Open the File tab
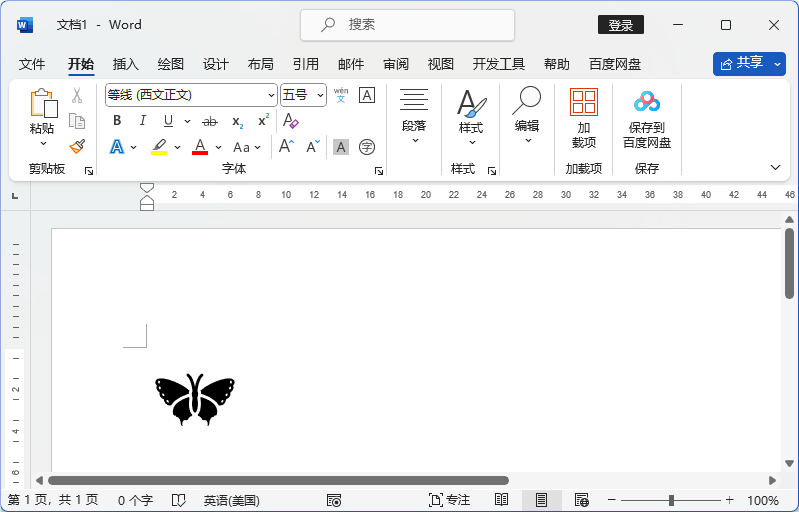 click(x=32, y=64)
